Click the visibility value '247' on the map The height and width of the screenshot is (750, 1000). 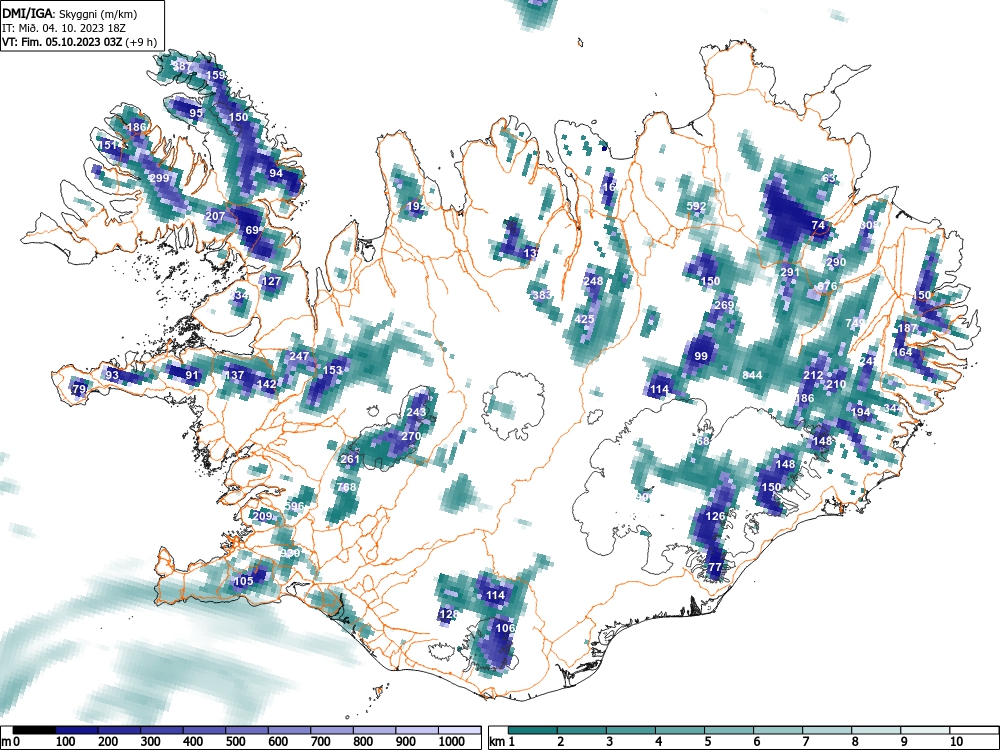(299, 356)
